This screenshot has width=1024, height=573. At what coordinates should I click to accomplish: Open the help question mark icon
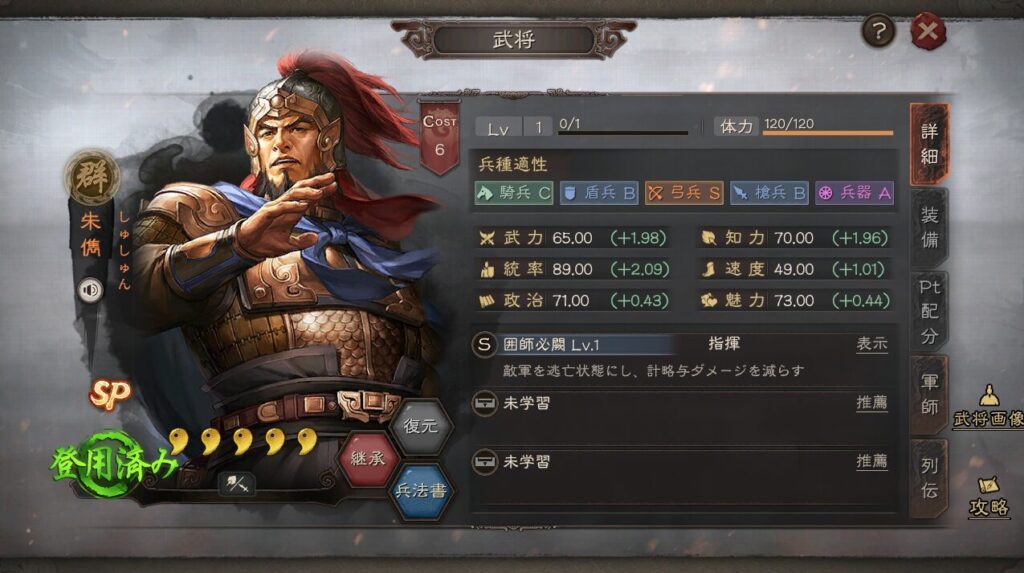coord(878,31)
